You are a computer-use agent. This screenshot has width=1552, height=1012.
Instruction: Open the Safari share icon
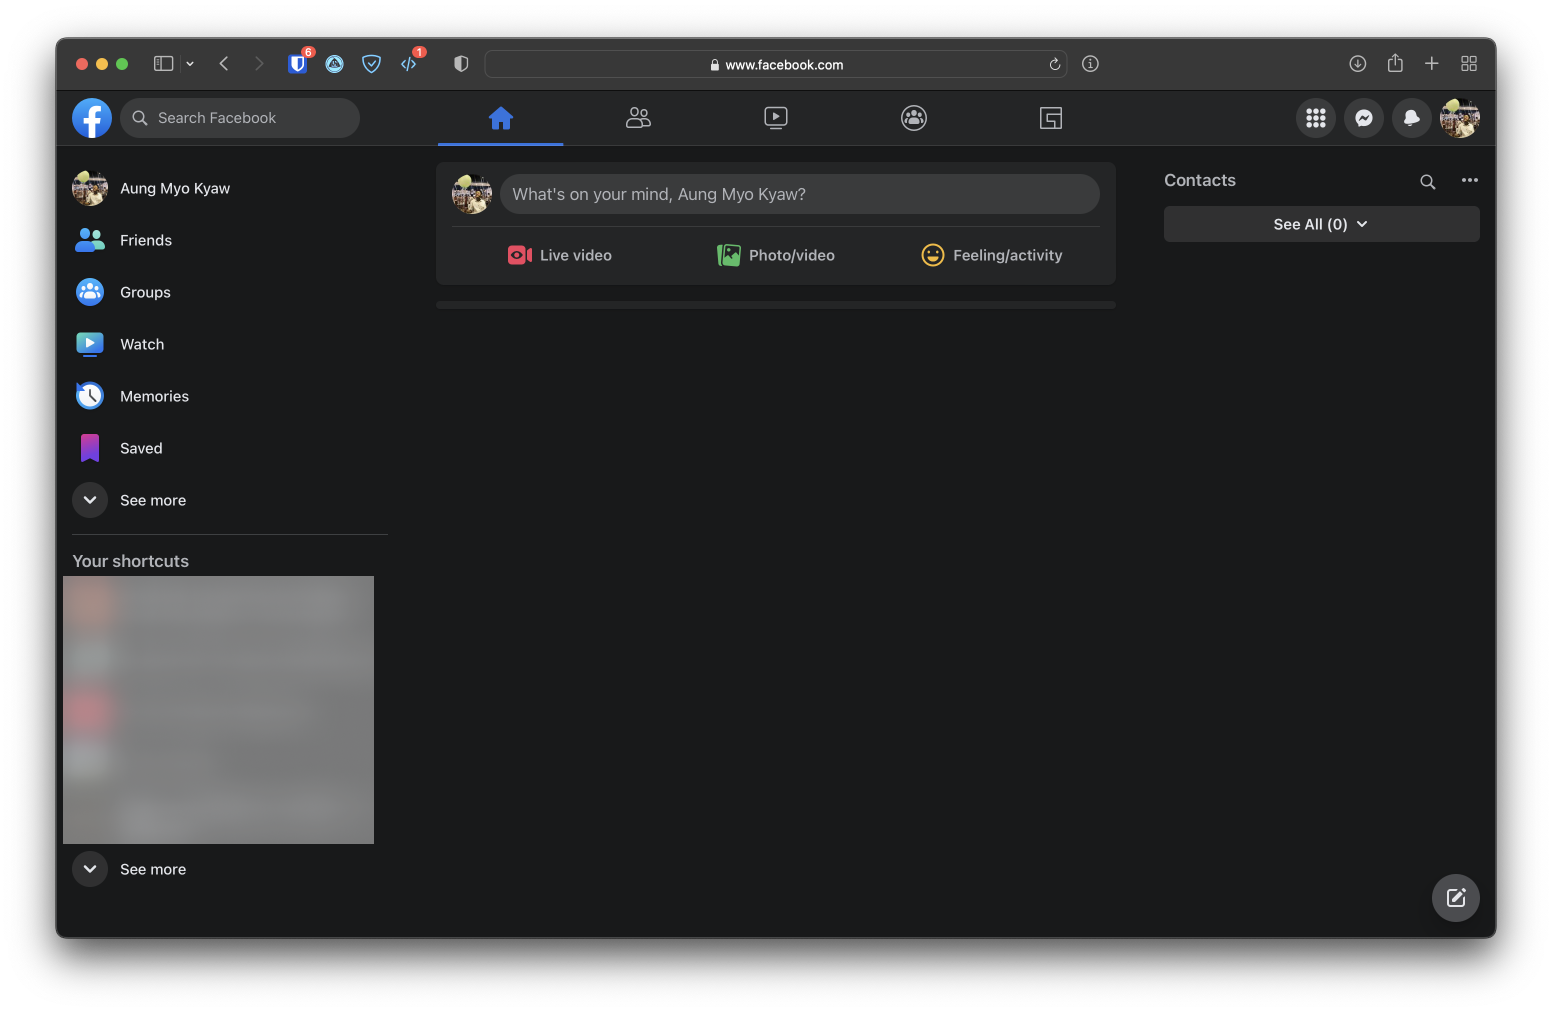(x=1395, y=63)
